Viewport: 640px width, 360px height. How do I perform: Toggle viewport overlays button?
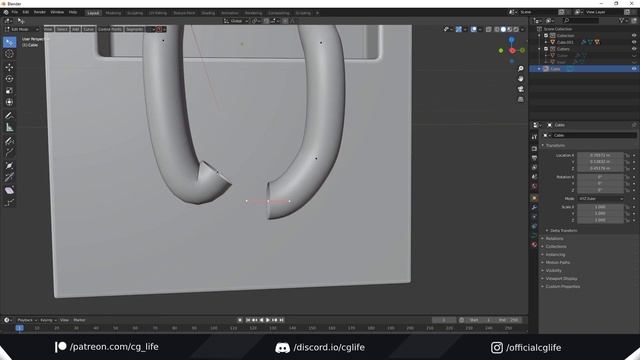473,29
